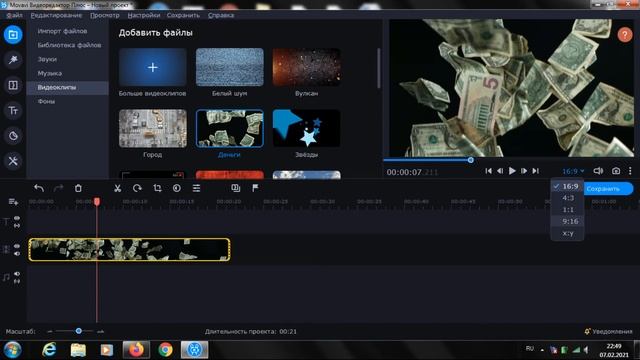Take a snapshot with the camera icon
The height and width of the screenshot is (360, 640).
[616, 171]
